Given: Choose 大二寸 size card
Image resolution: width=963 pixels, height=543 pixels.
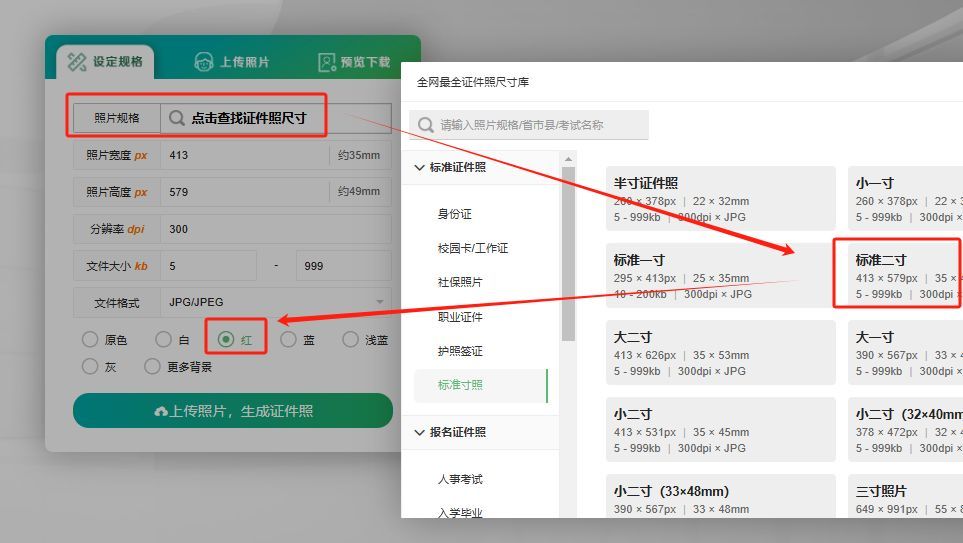Looking at the screenshot, I should click(x=720, y=353).
